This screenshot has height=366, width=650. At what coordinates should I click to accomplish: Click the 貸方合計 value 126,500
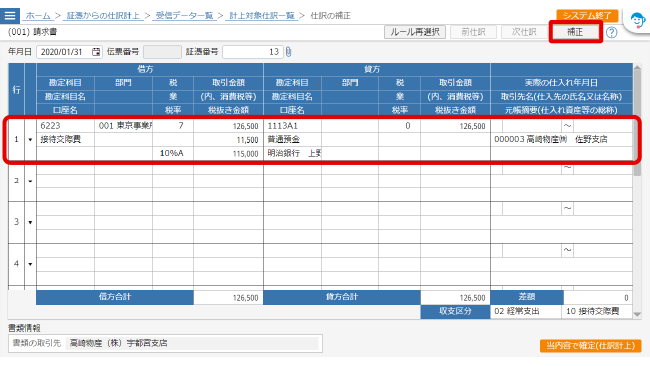coord(455,298)
